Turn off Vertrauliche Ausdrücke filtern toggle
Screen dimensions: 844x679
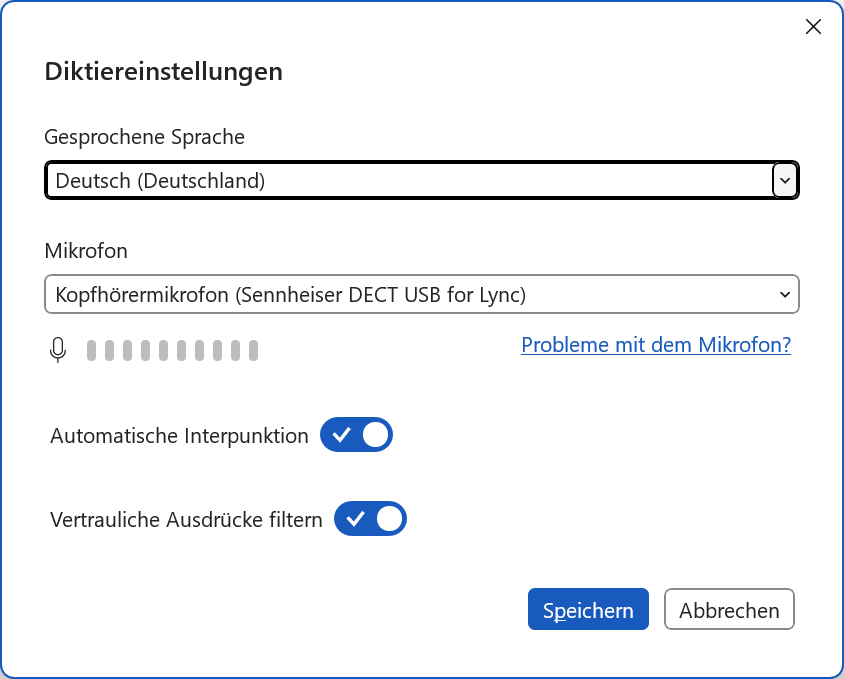coord(371,519)
